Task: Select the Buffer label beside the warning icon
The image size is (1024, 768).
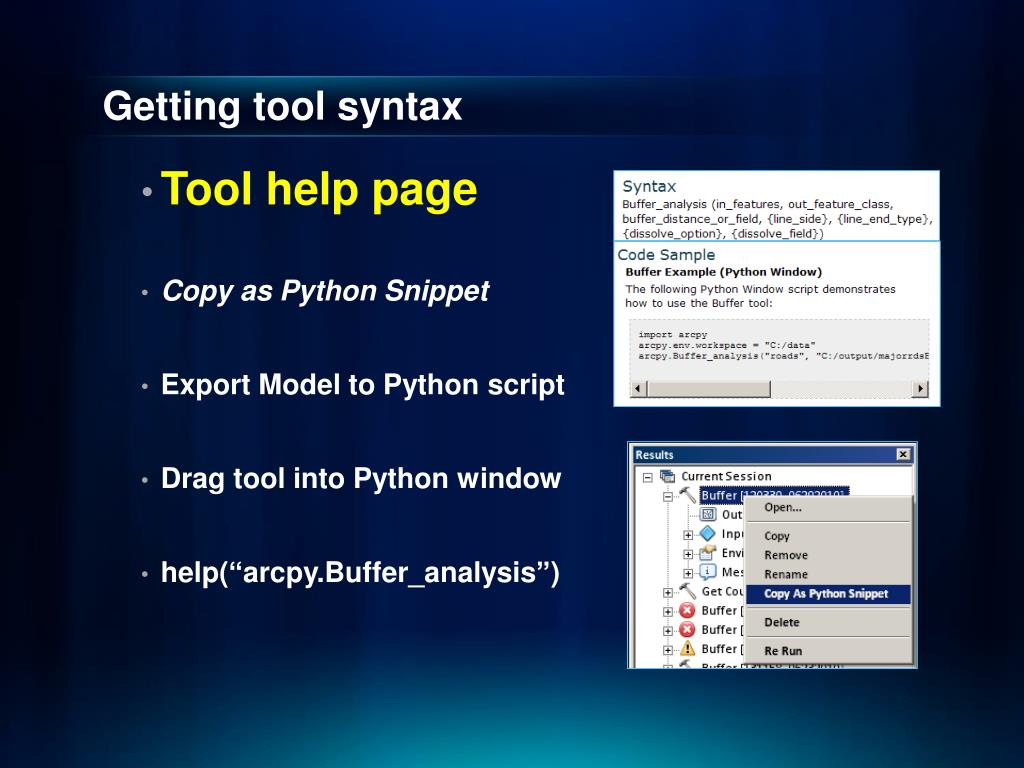Action: (x=722, y=649)
